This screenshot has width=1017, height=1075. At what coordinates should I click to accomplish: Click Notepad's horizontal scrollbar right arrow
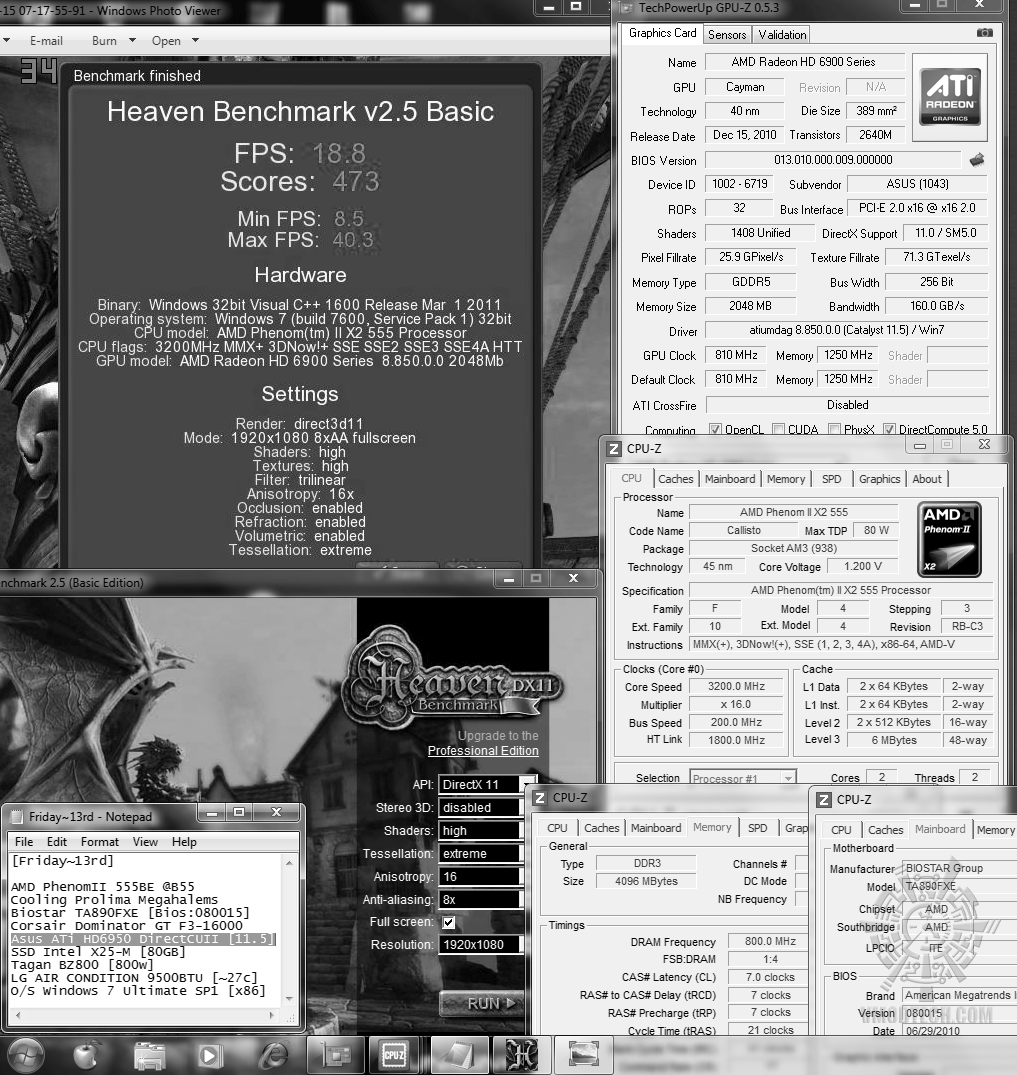point(272,1015)
